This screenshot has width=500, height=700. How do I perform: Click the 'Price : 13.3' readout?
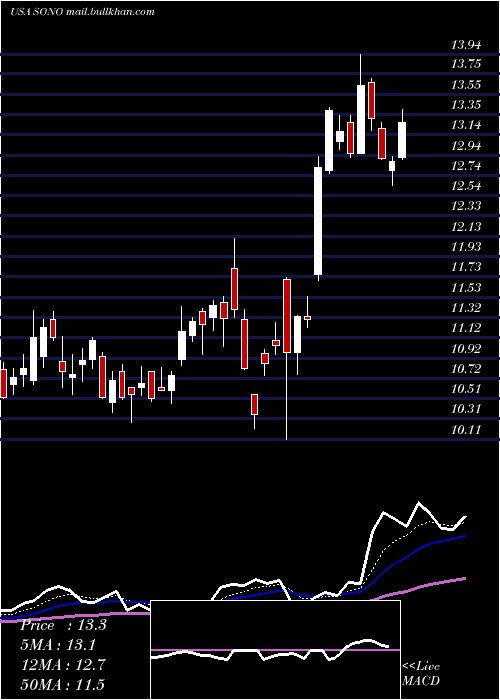[63, 625]
